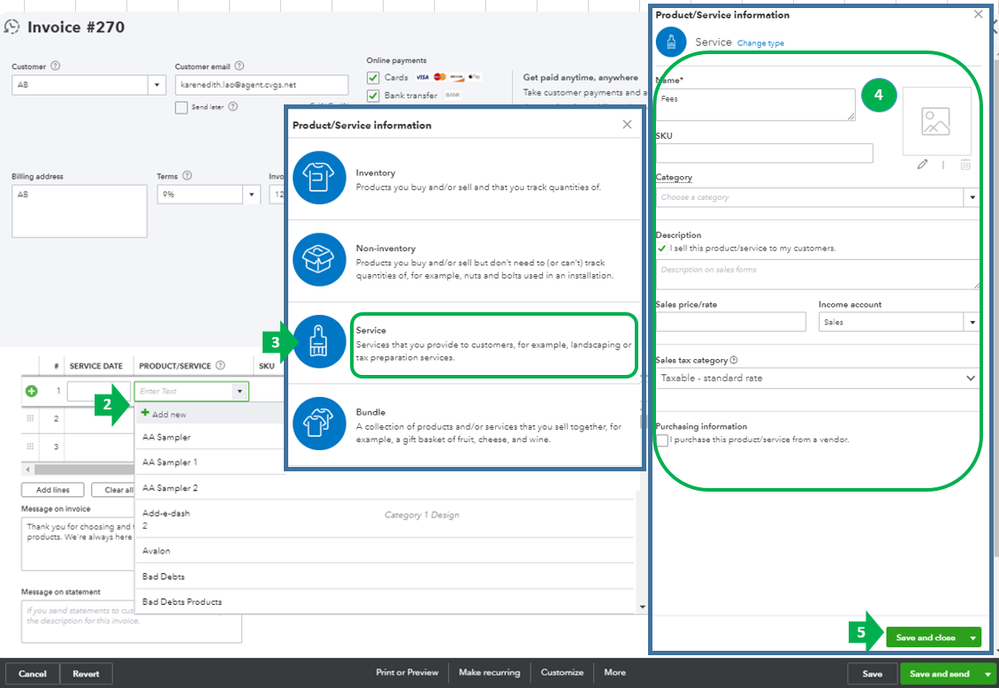
Task: Select Bad Debts from the list
Action: click(x=163, y=576)
